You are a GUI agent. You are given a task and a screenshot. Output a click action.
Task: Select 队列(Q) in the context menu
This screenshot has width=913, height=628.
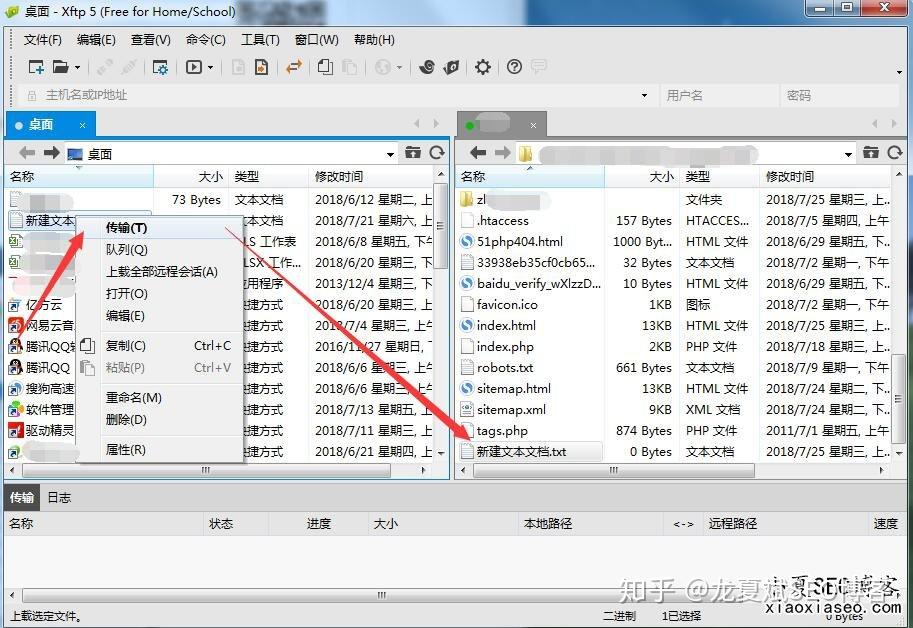click(x=160, y=250)
